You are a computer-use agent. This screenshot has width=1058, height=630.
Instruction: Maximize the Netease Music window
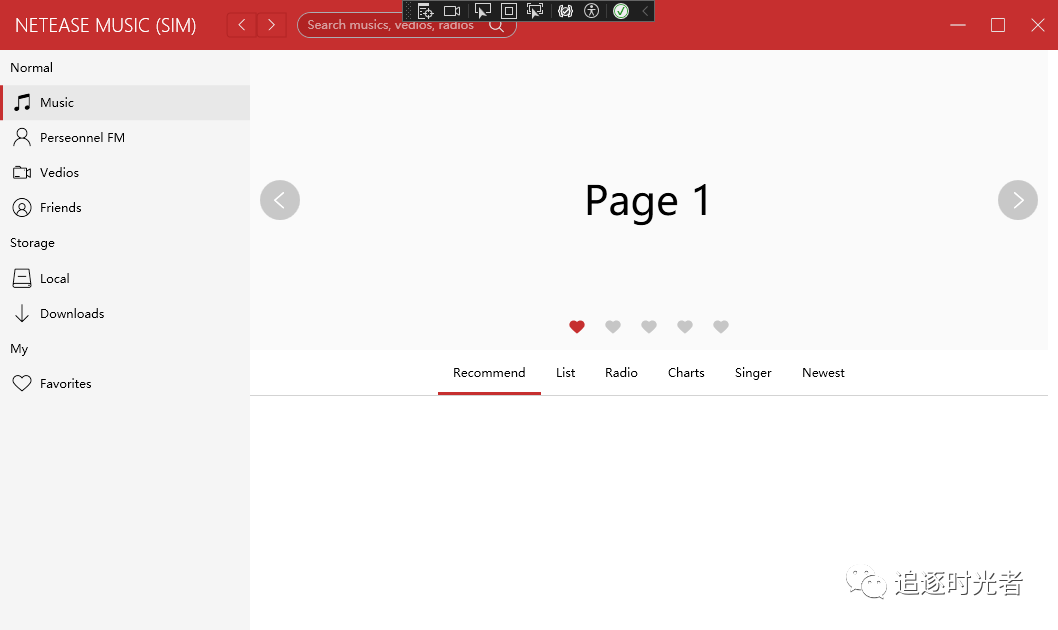pos(998,25)
